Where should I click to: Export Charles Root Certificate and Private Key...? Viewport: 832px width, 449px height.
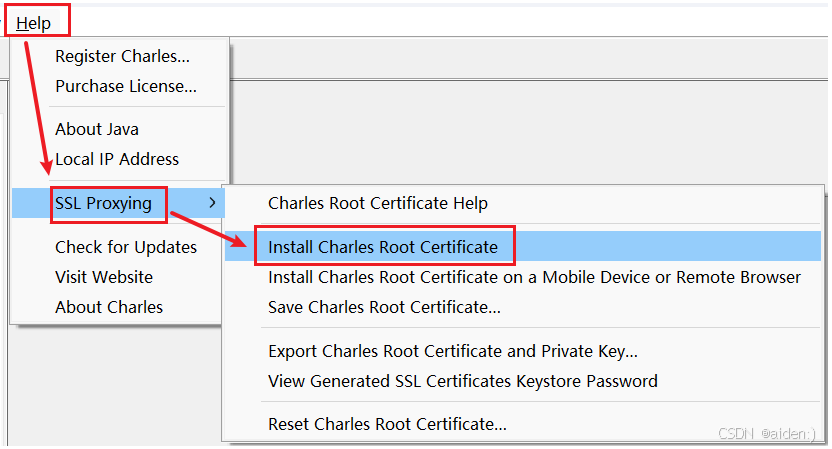(453, 351)
